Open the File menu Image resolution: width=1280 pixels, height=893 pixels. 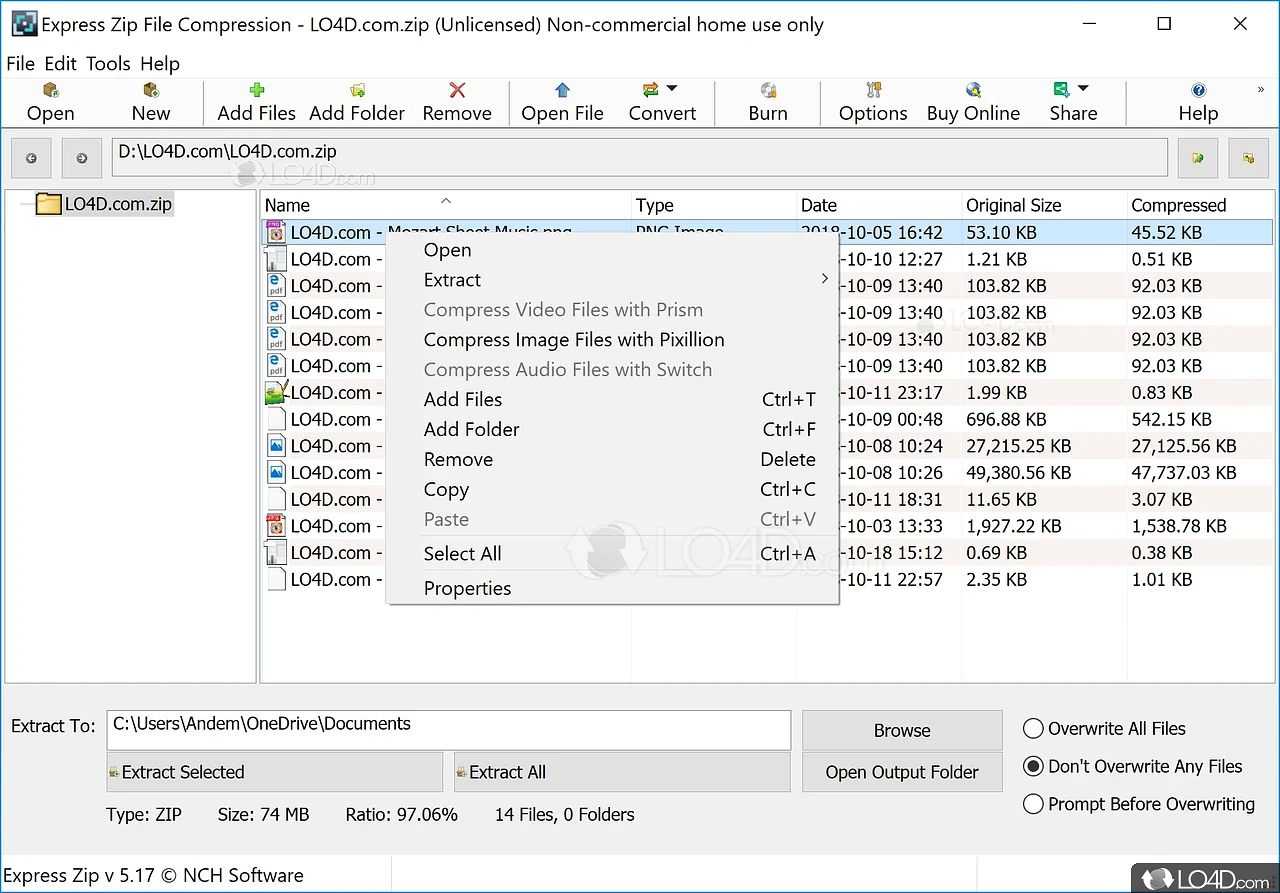(20, 63)
